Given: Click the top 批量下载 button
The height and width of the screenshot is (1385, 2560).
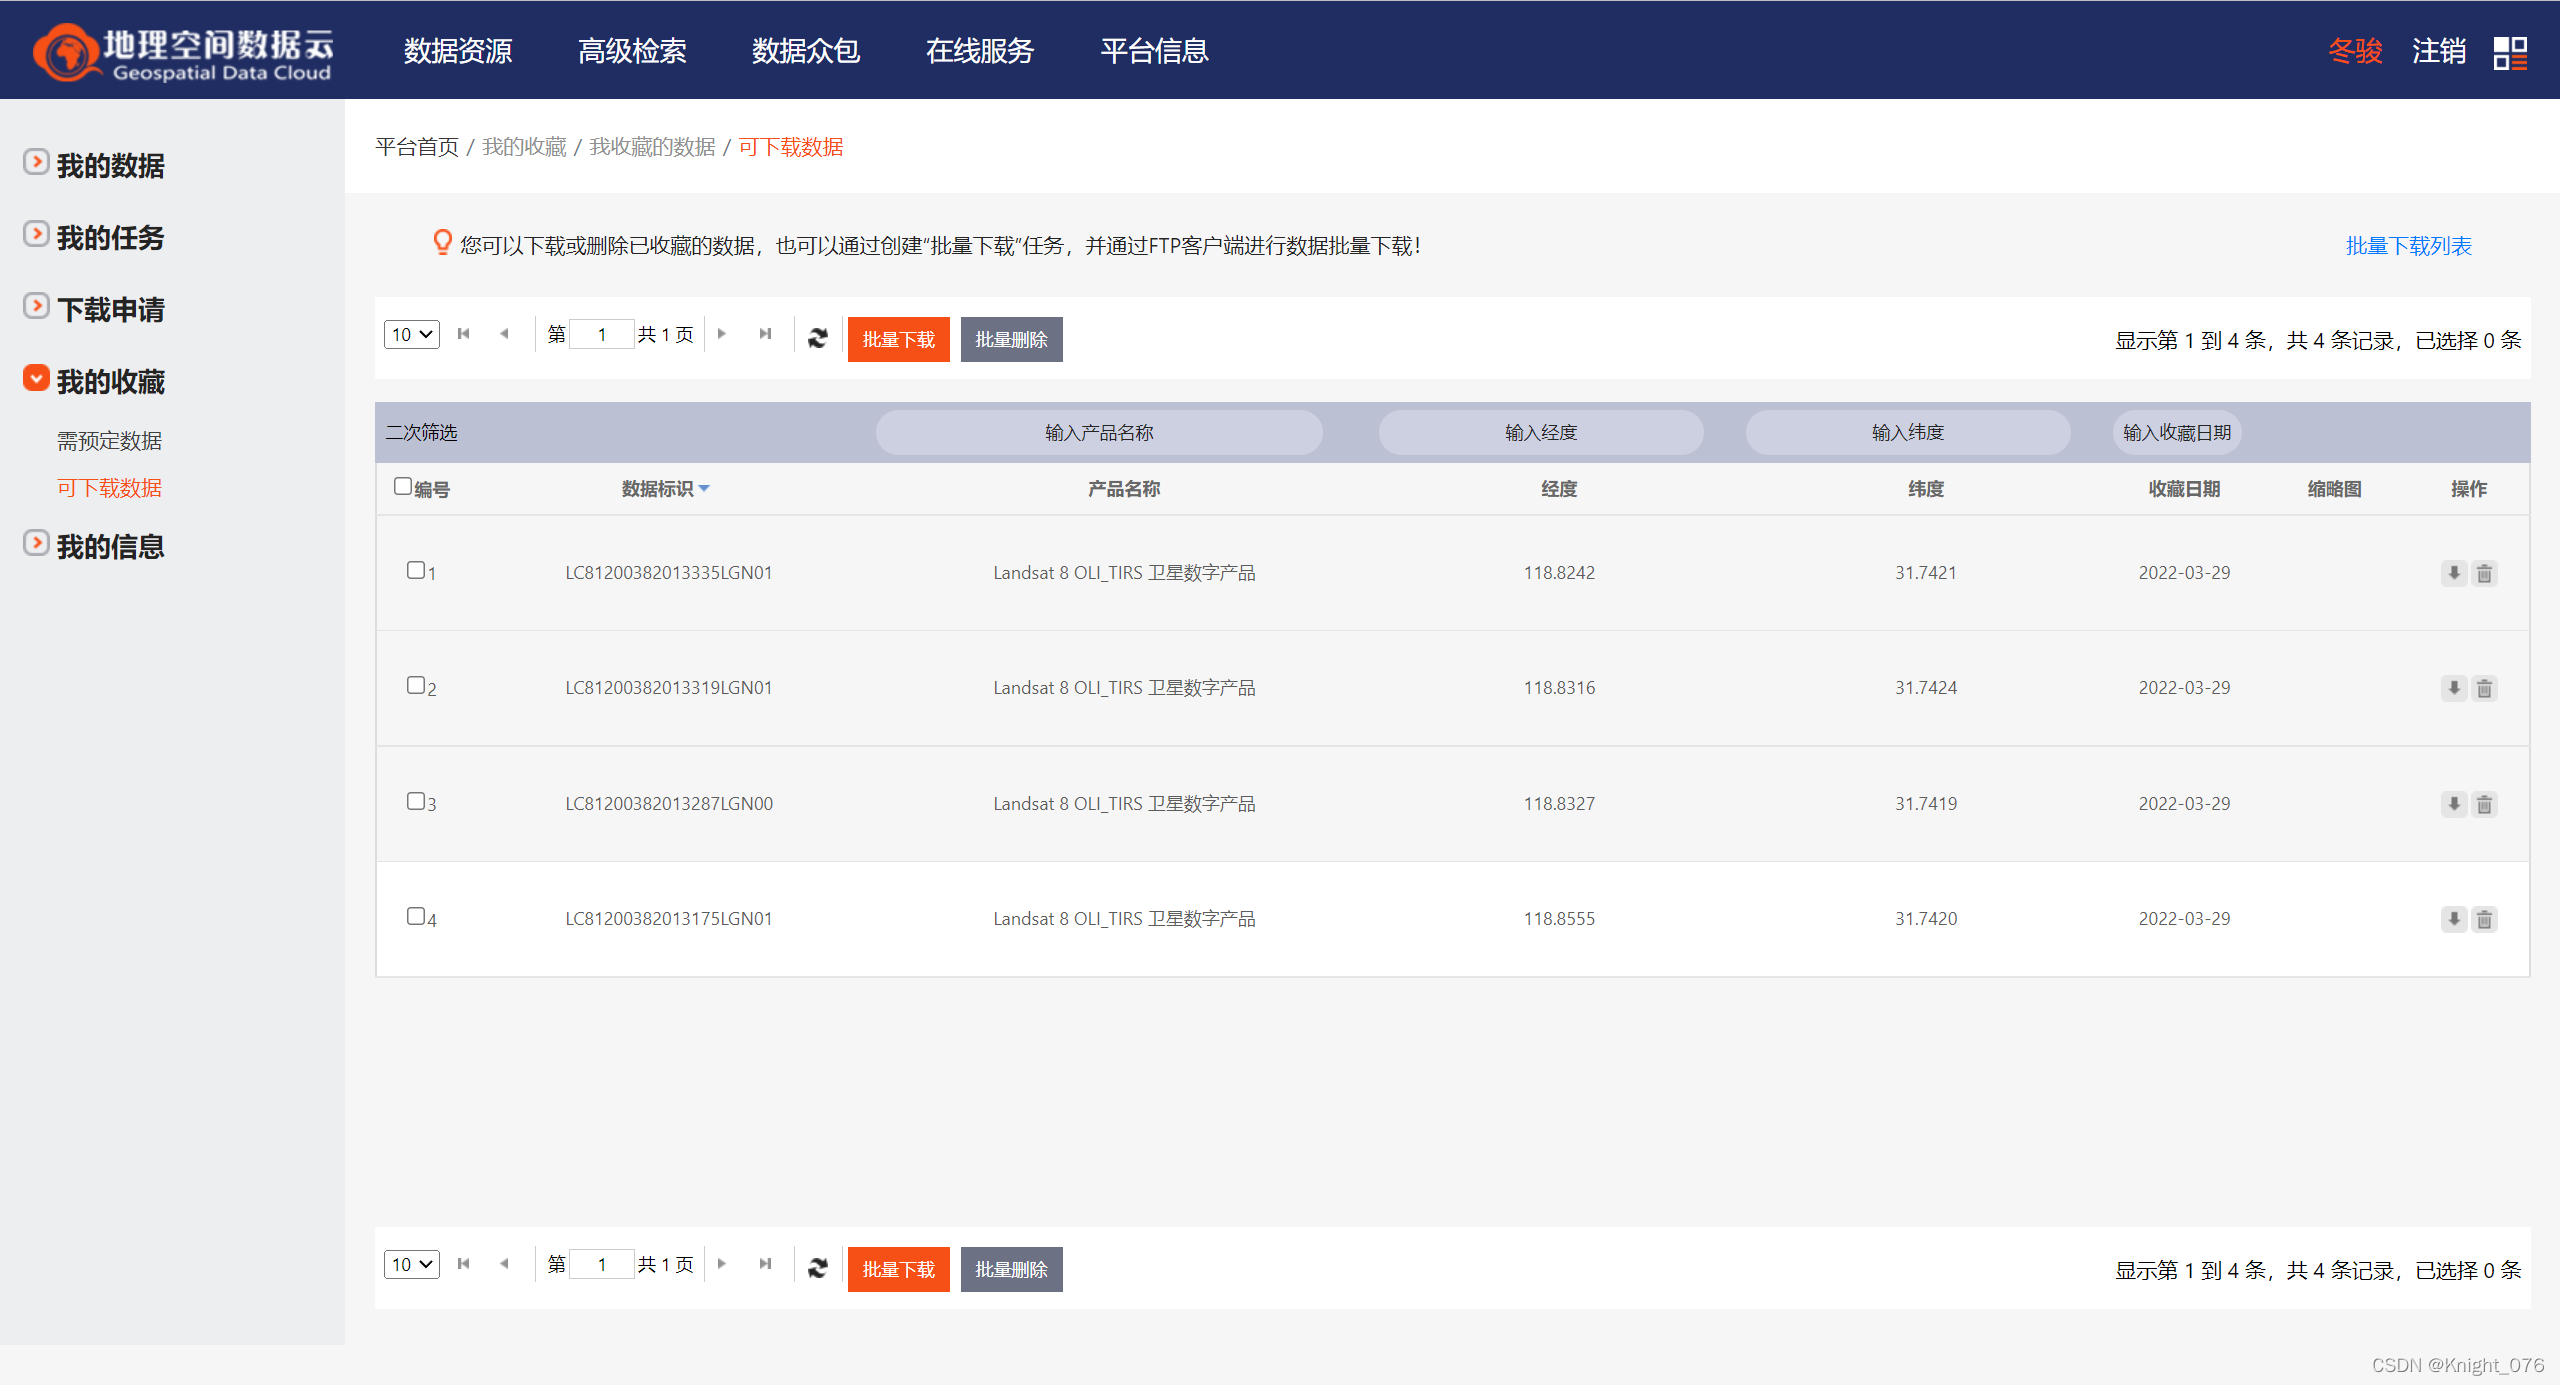Looking at the screenshot, I should coord(898,339).
